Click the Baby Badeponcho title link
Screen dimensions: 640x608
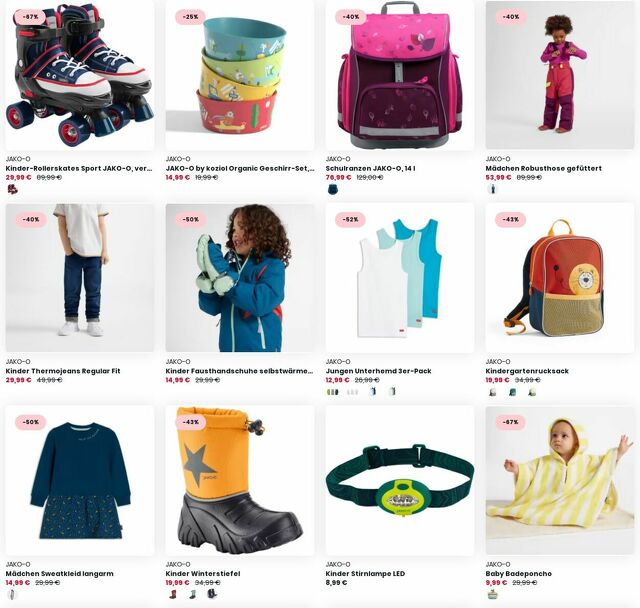(518, 573)
